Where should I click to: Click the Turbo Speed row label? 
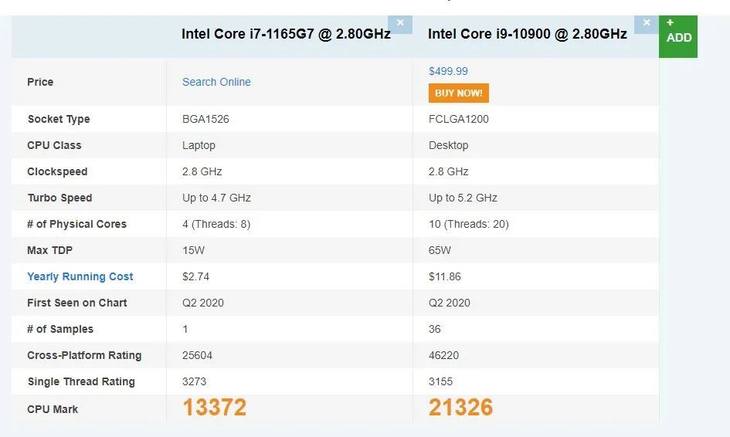tap(60, 198)
